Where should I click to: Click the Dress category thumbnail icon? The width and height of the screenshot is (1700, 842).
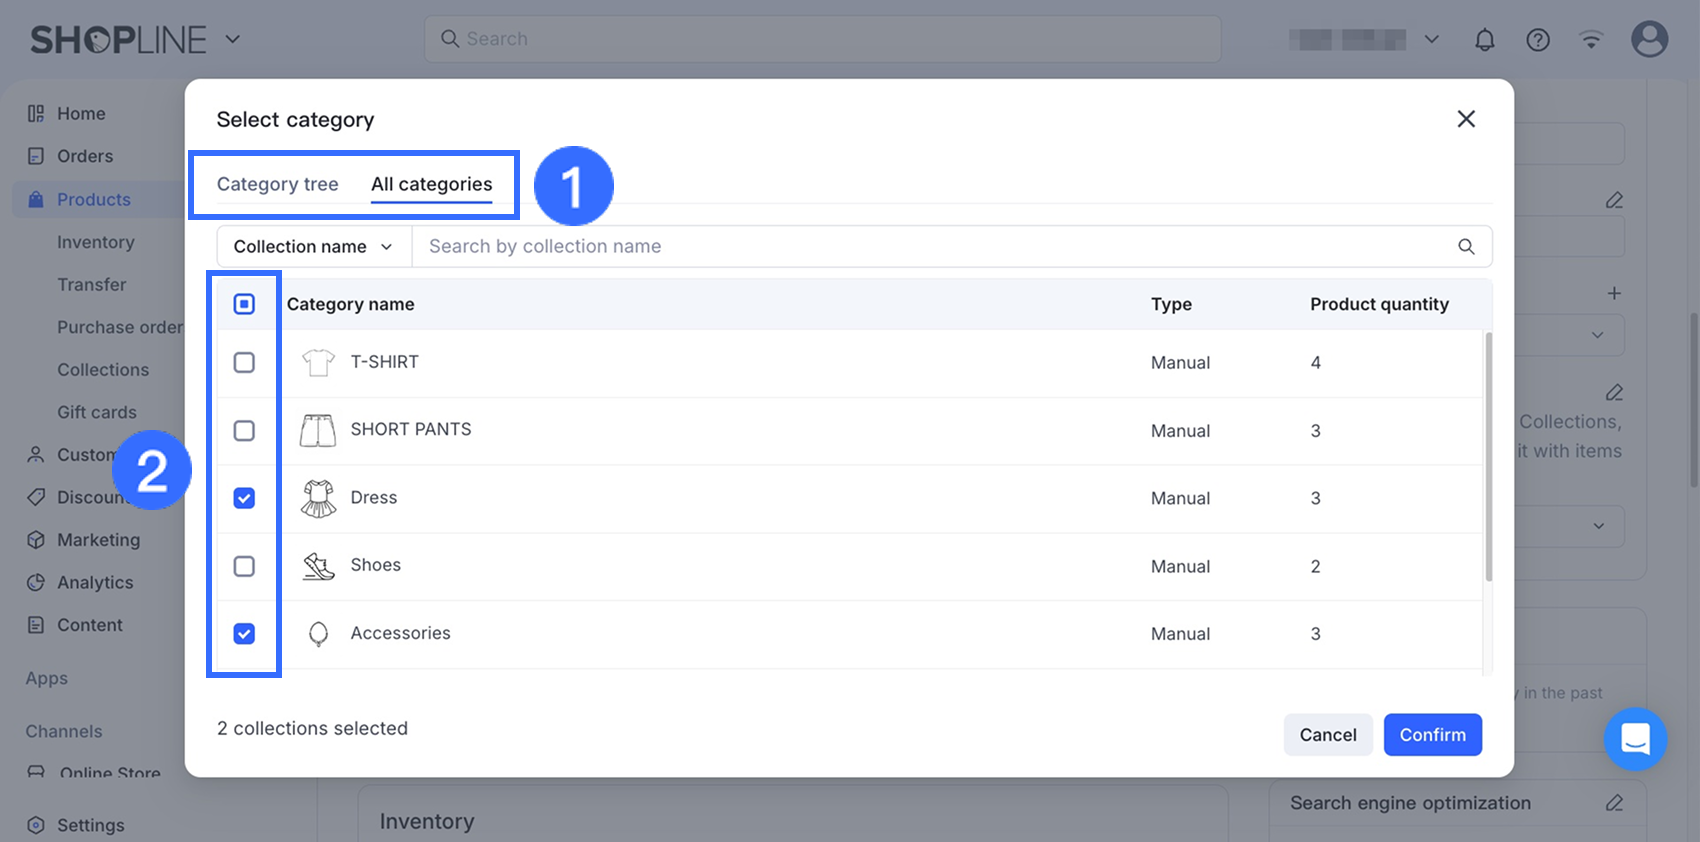pos(318,498)
